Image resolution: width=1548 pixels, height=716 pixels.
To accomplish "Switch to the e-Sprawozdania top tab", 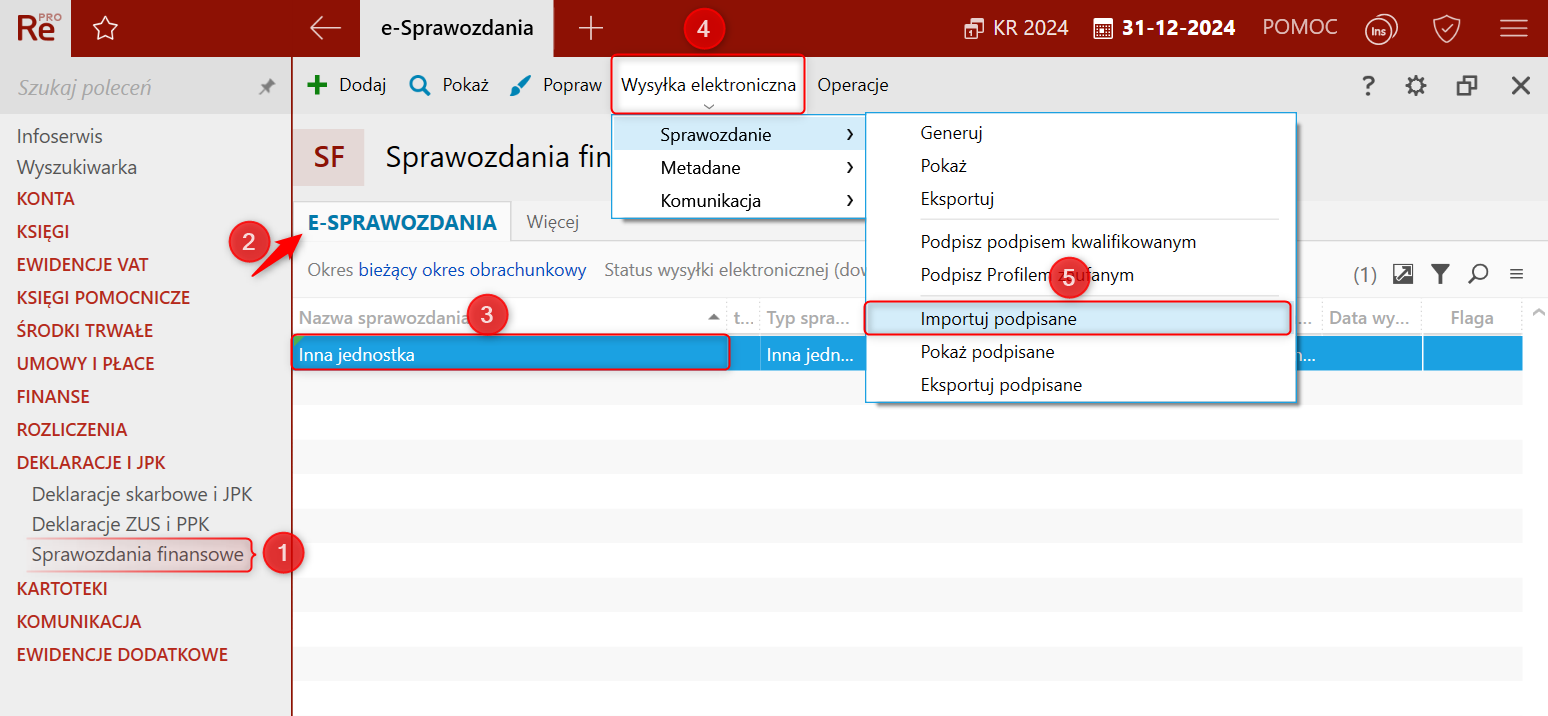I will 457,28.
